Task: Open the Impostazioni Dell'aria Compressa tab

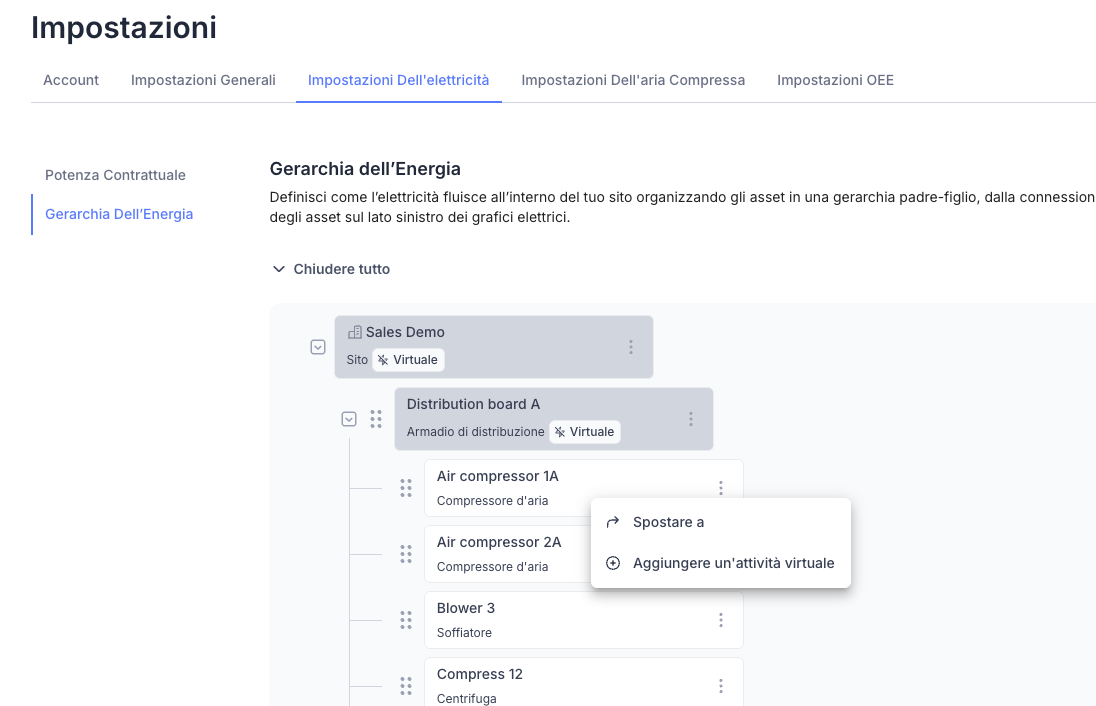Action: [633, 80]
